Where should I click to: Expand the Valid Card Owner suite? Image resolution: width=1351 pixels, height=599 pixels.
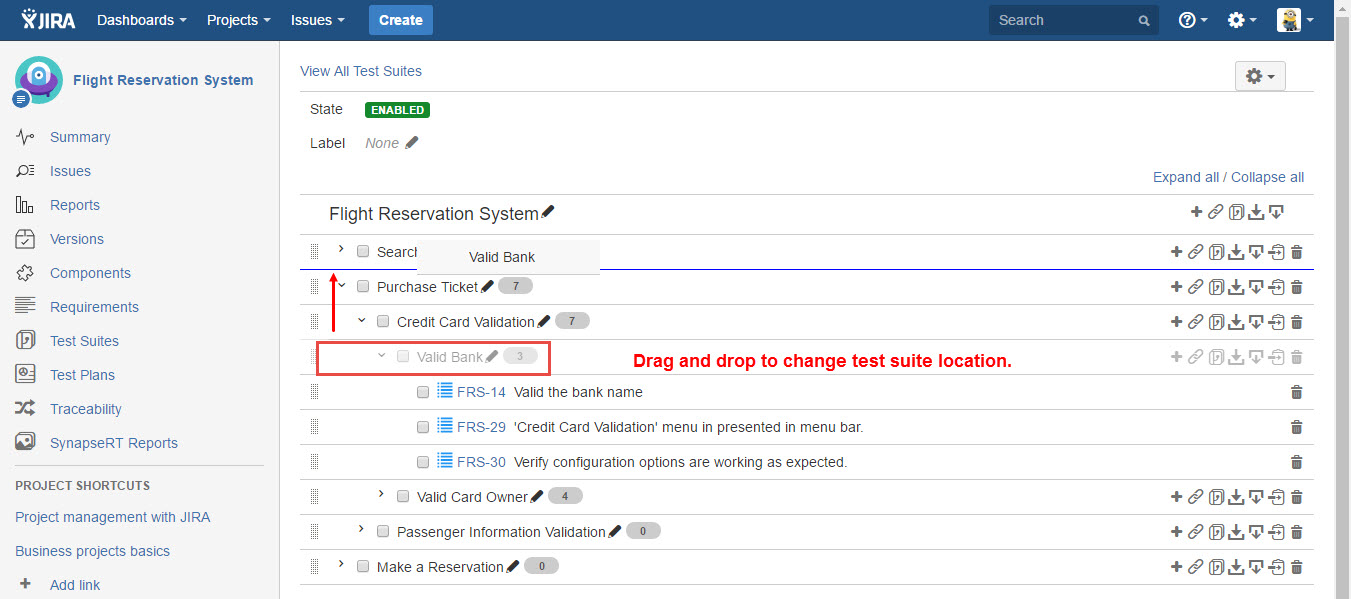click(x=381, y=495)
